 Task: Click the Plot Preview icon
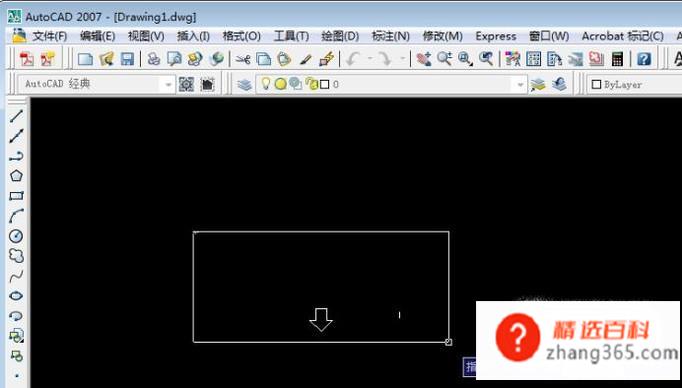174,59
